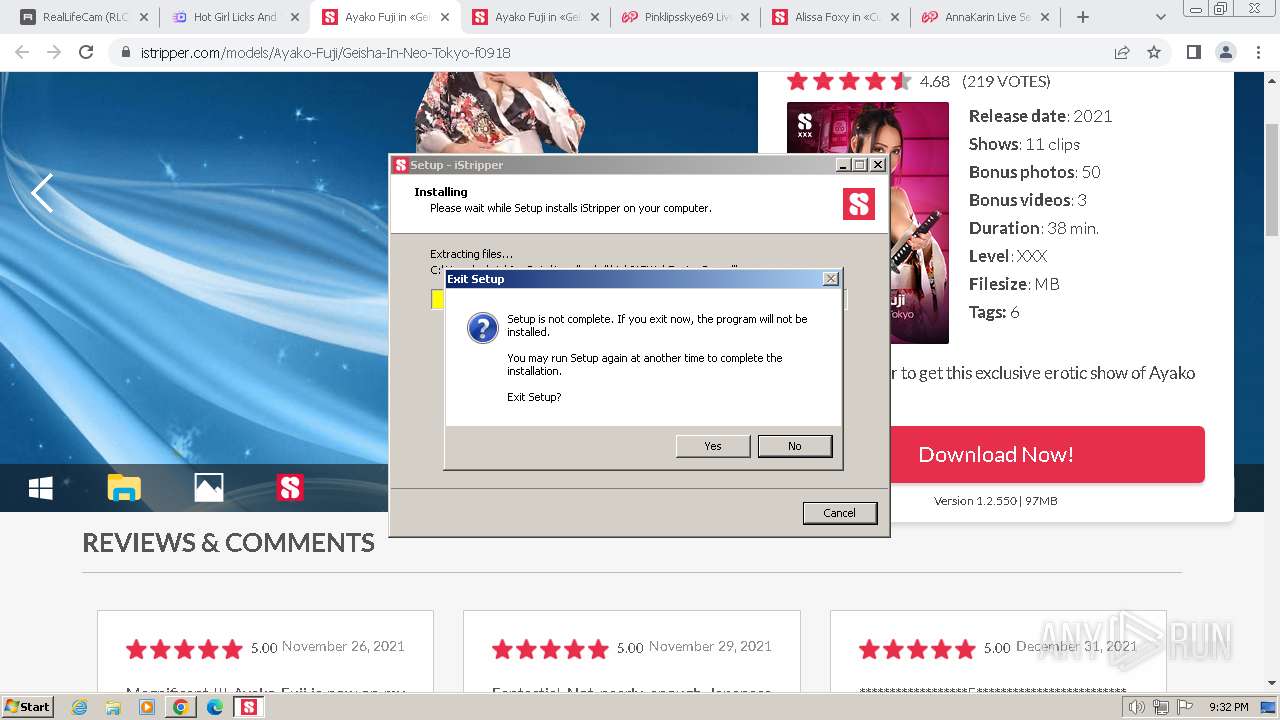Open the show cover thumbnail
This screenshot has width=1280, height=720.
click(868, 223)
